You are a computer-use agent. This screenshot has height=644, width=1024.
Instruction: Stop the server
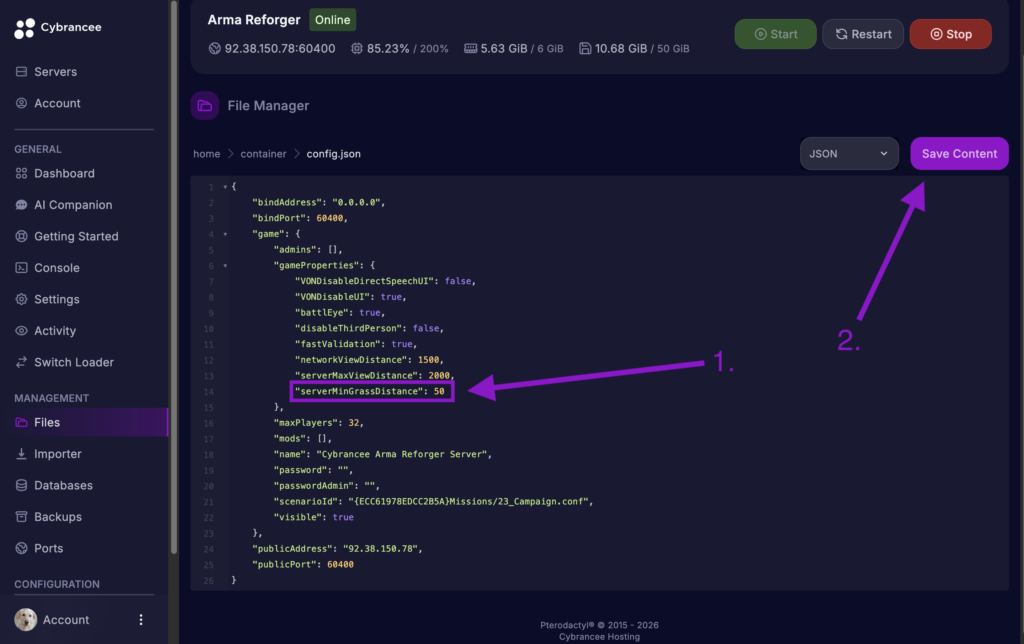(x=950, y=34)
